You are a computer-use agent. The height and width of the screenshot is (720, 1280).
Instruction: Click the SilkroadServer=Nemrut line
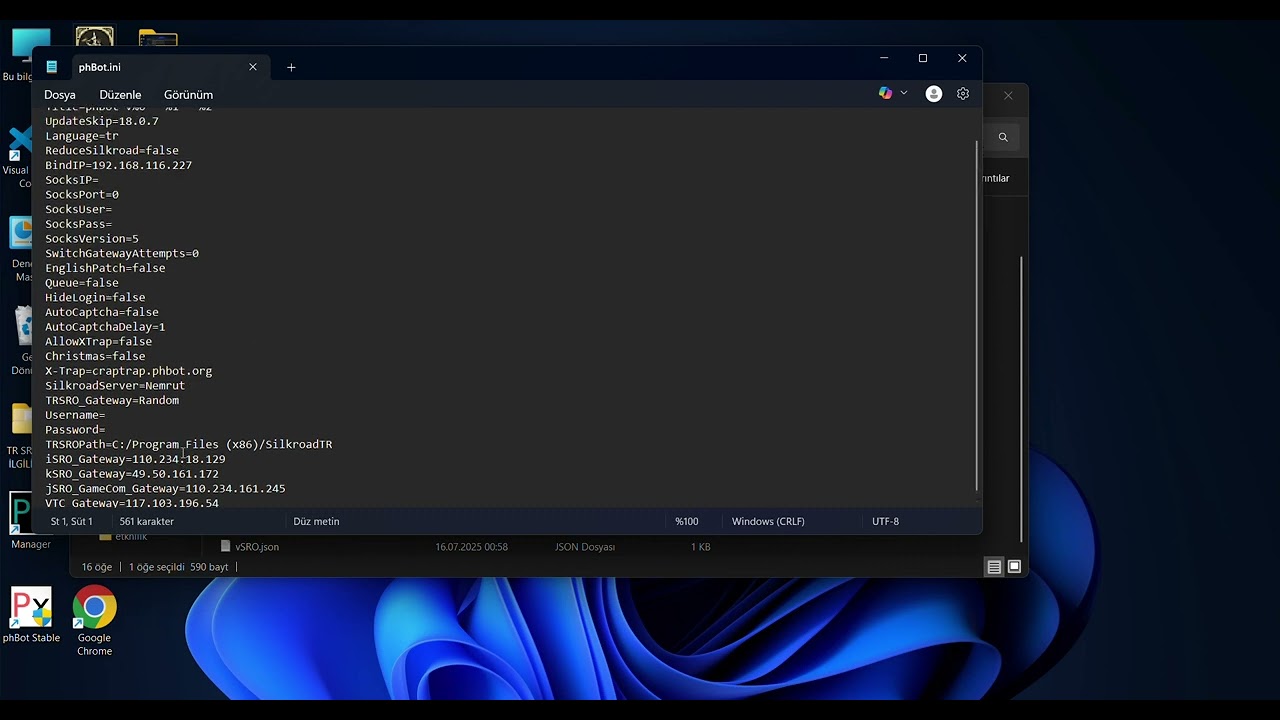pyautogui.click(x=115, y=385)
